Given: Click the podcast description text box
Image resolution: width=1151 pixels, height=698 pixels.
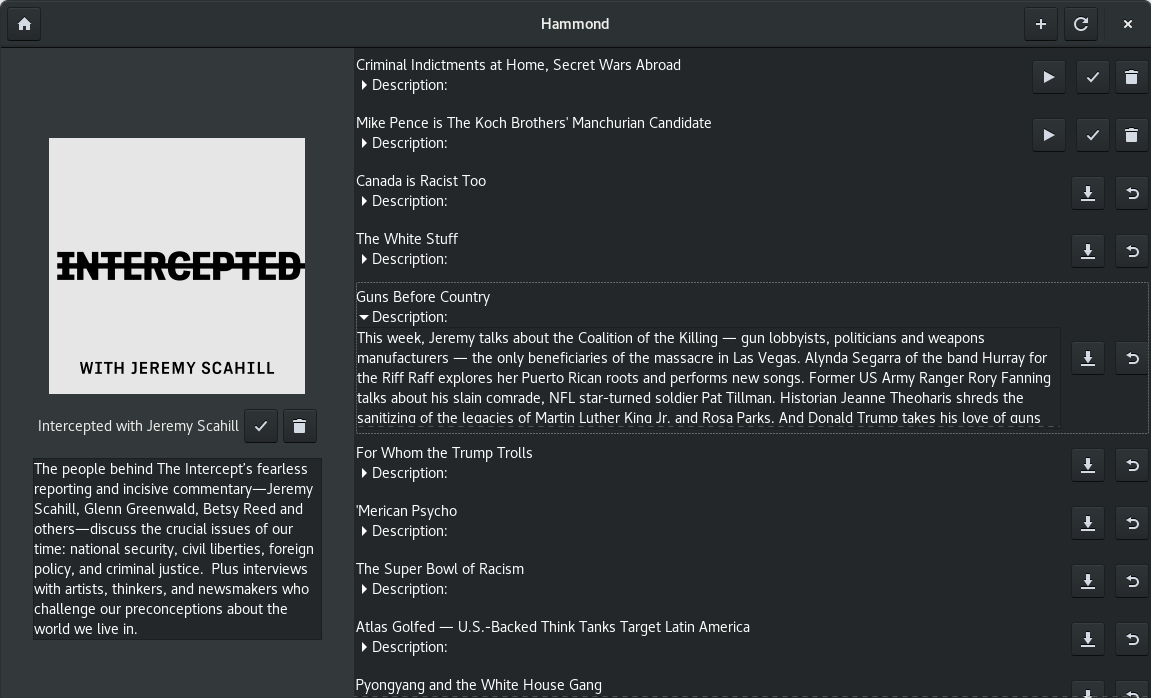Looking at the screenshot, I should coord(176,549).
